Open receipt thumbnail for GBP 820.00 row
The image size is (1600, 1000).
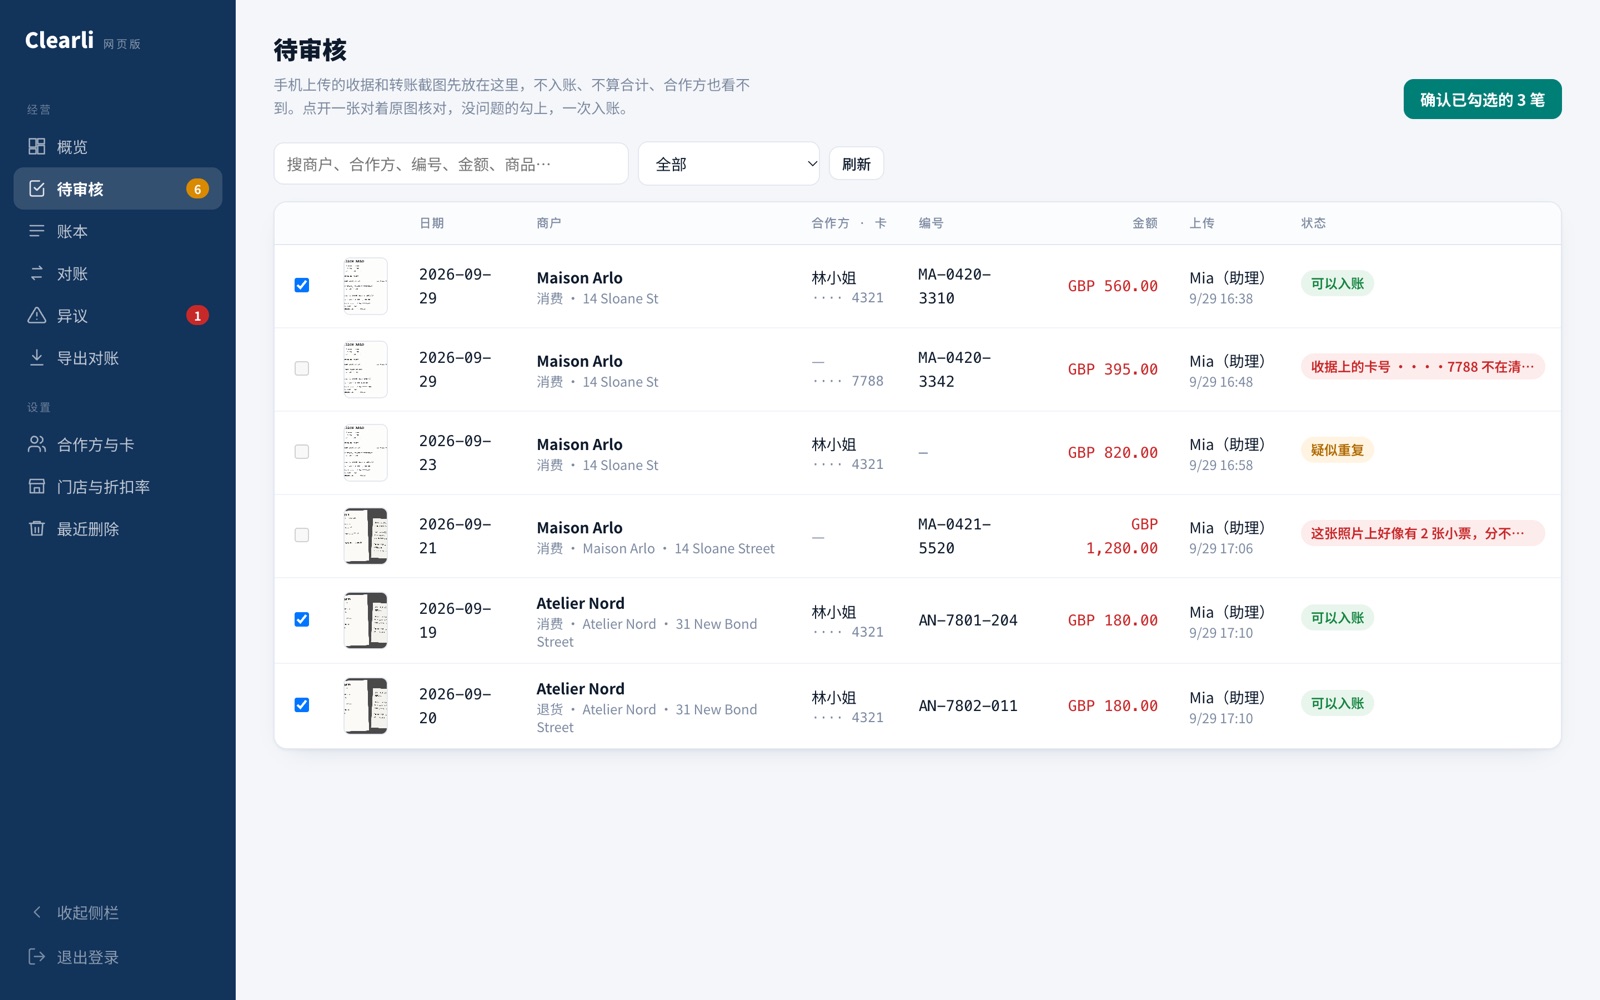point(365,452)
